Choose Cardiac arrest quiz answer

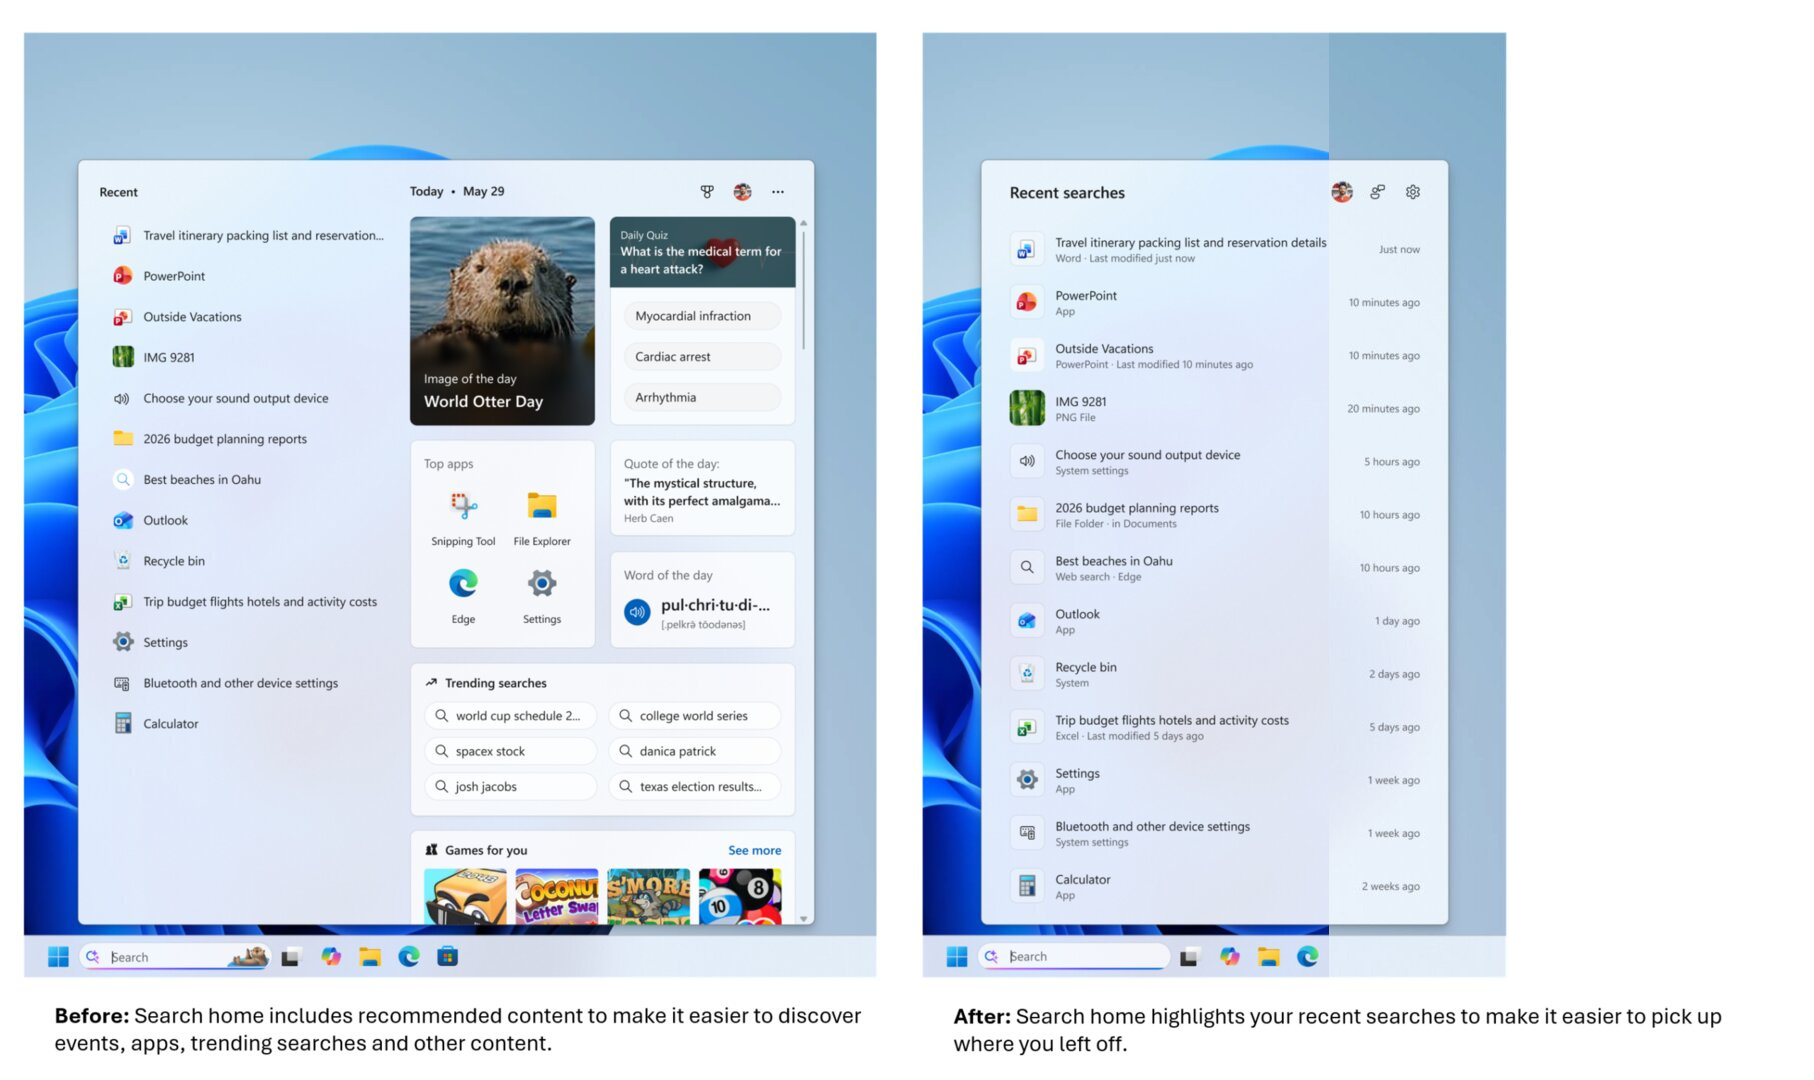tap(702, 357)
